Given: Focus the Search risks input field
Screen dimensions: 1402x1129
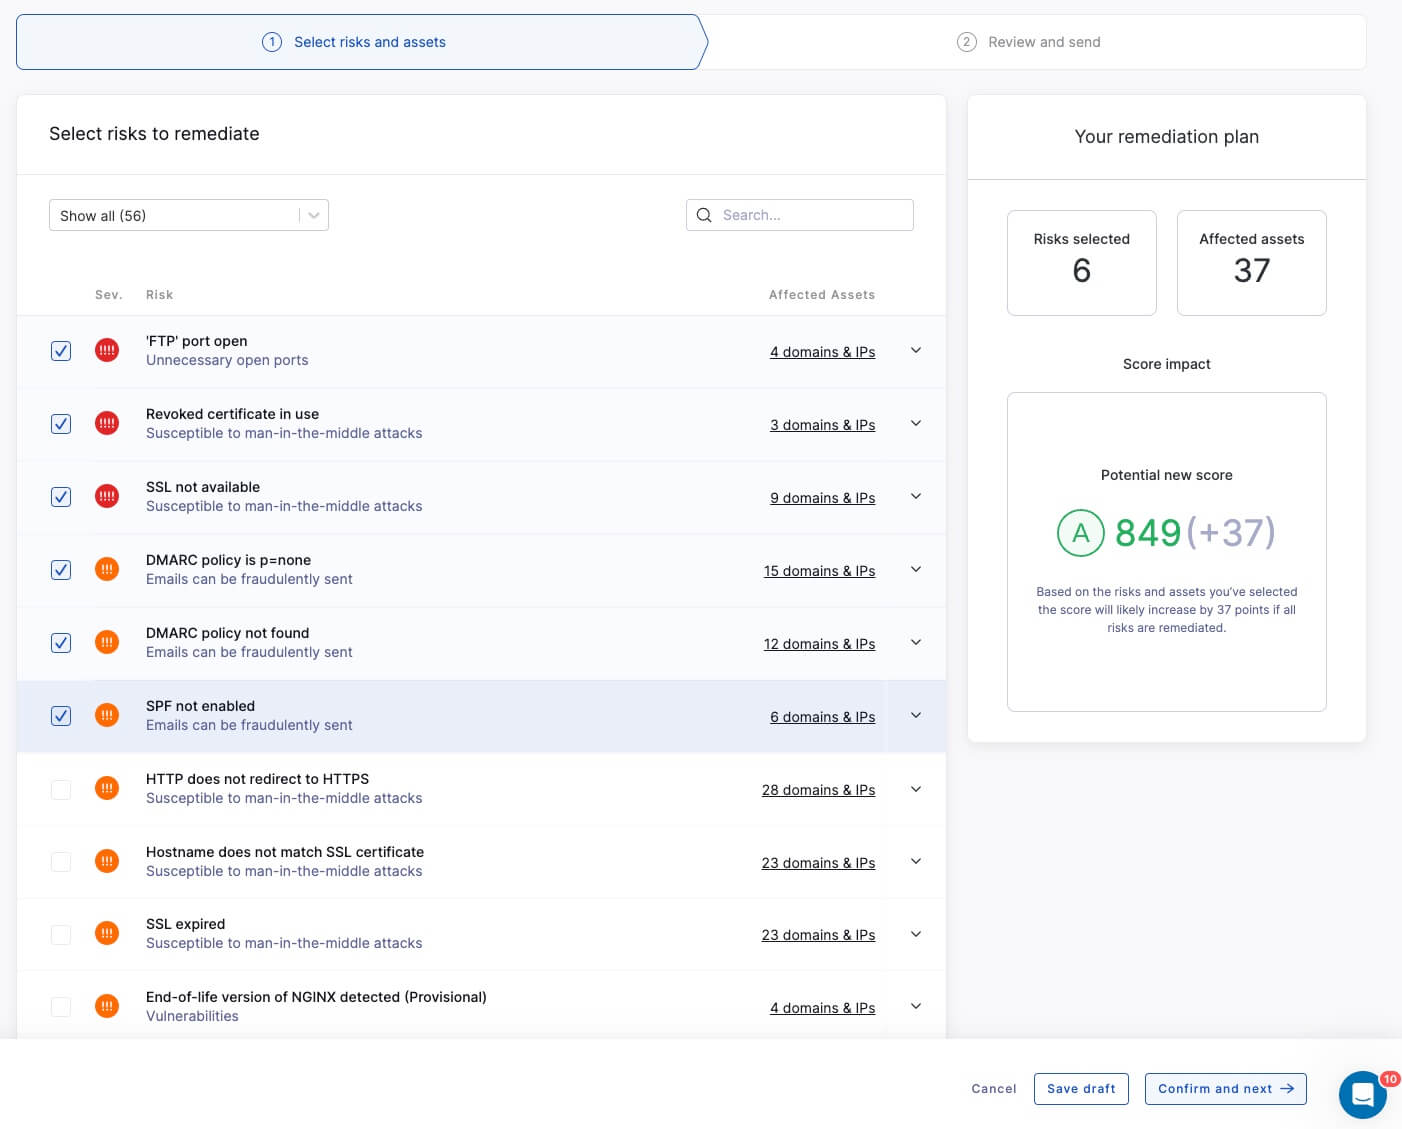Looking at the screenshot, I should pyautogui.click(x=800, y=215).
